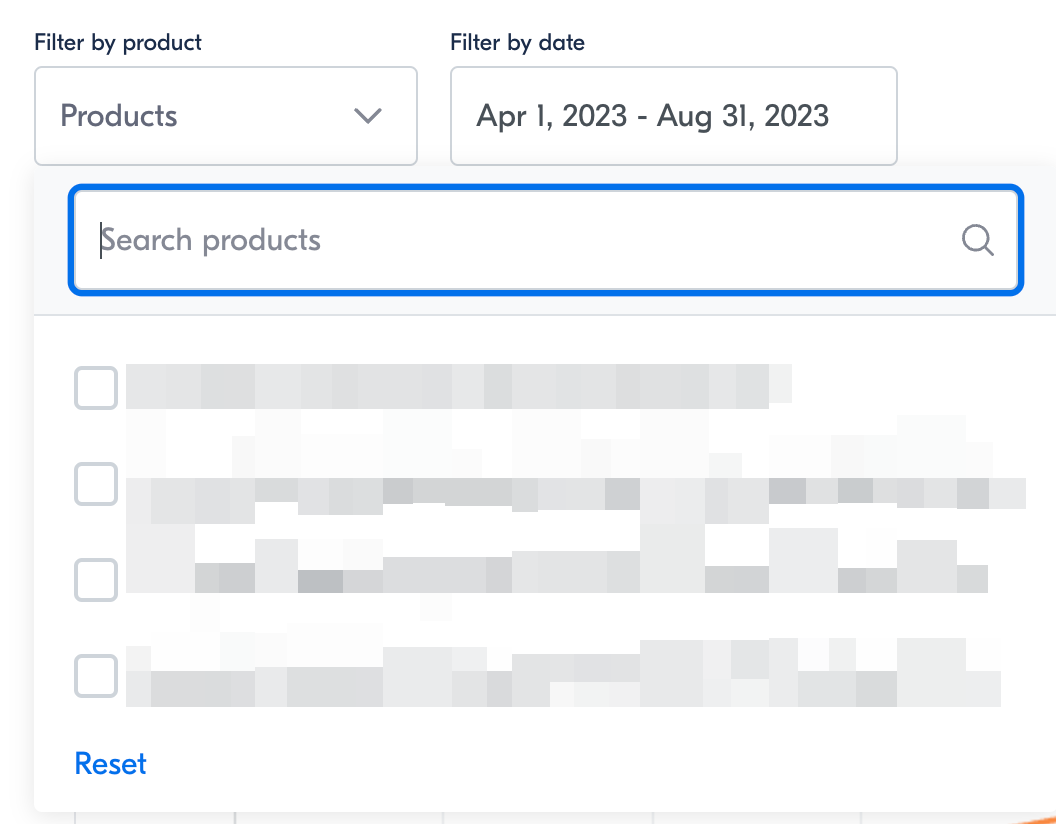
Task: Focus the Search products input field
Action: (546, 240)
